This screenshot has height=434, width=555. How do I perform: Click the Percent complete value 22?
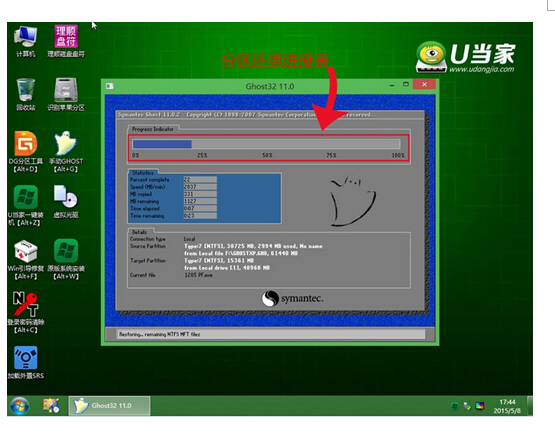200,179
